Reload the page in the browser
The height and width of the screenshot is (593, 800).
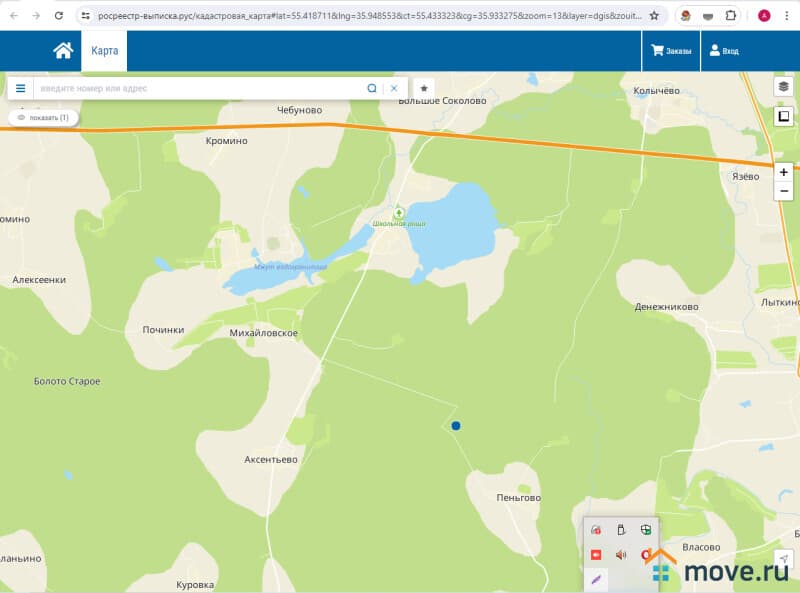tap(59, 16)
